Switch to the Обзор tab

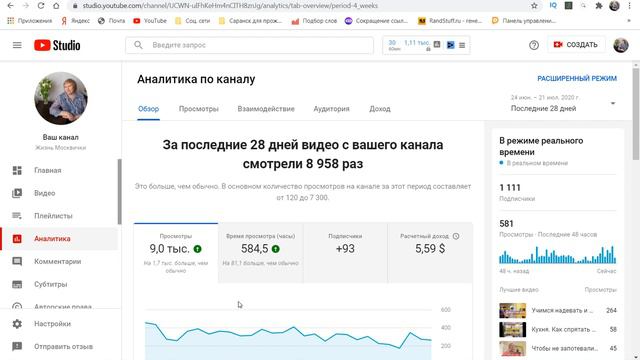click(148, 109)
